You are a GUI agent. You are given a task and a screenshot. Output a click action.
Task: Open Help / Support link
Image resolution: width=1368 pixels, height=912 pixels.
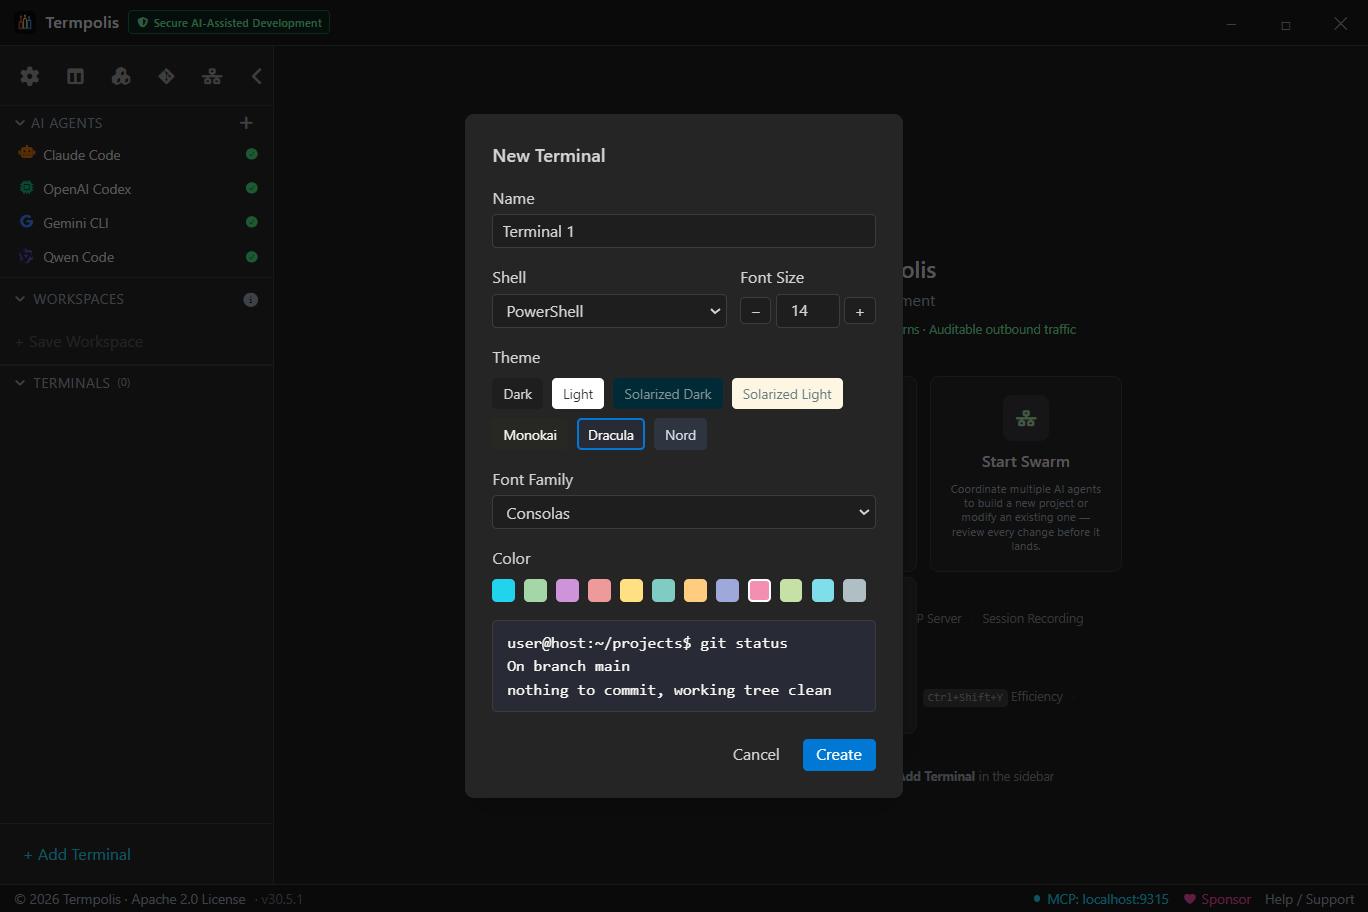click(x=1310, y=899)
